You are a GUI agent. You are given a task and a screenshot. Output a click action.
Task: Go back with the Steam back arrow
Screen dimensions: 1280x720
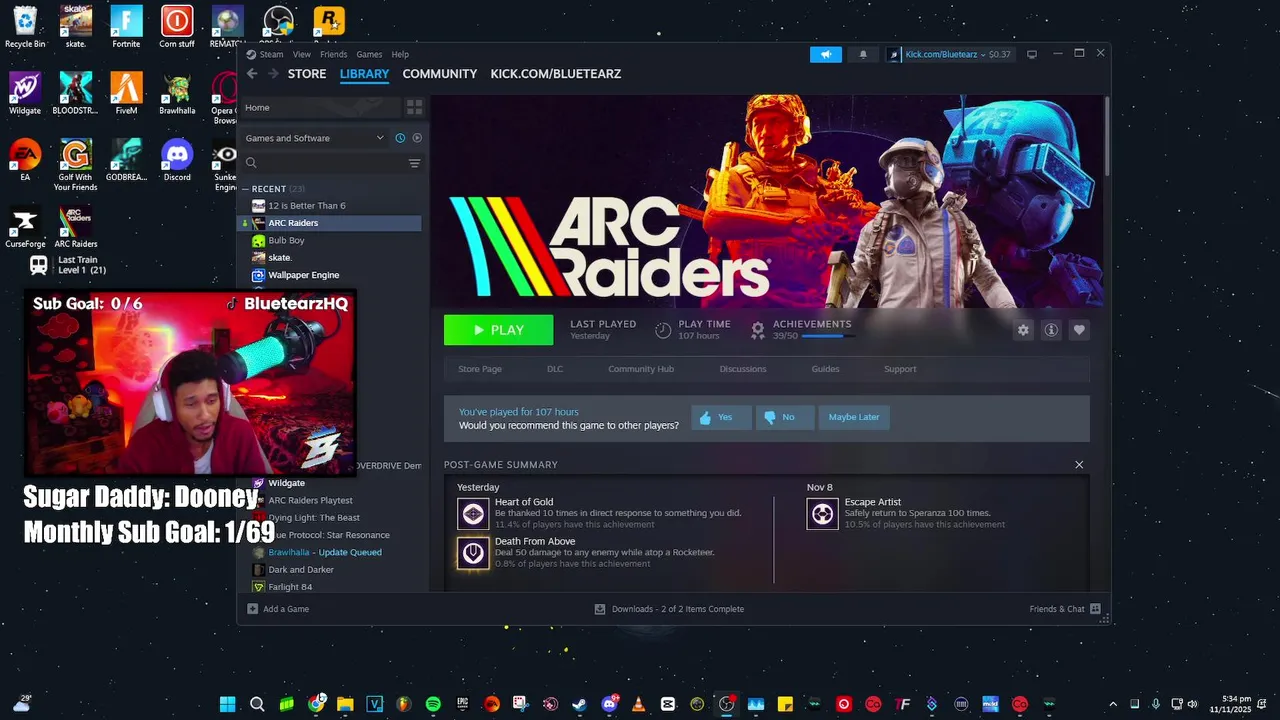252,74
